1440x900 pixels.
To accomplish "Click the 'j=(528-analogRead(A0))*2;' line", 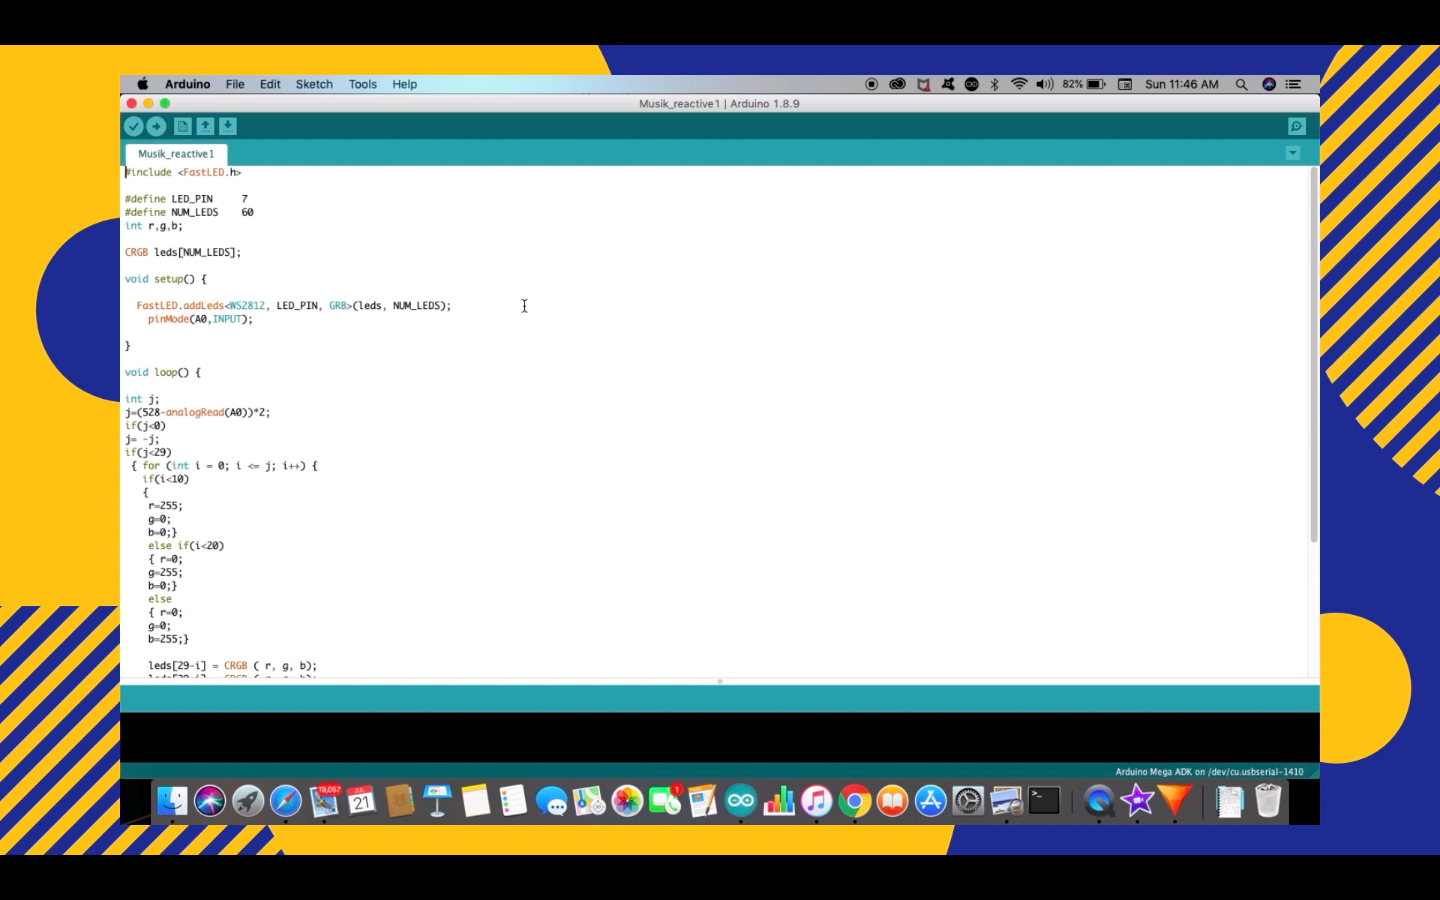I will (x=197, y=412).
